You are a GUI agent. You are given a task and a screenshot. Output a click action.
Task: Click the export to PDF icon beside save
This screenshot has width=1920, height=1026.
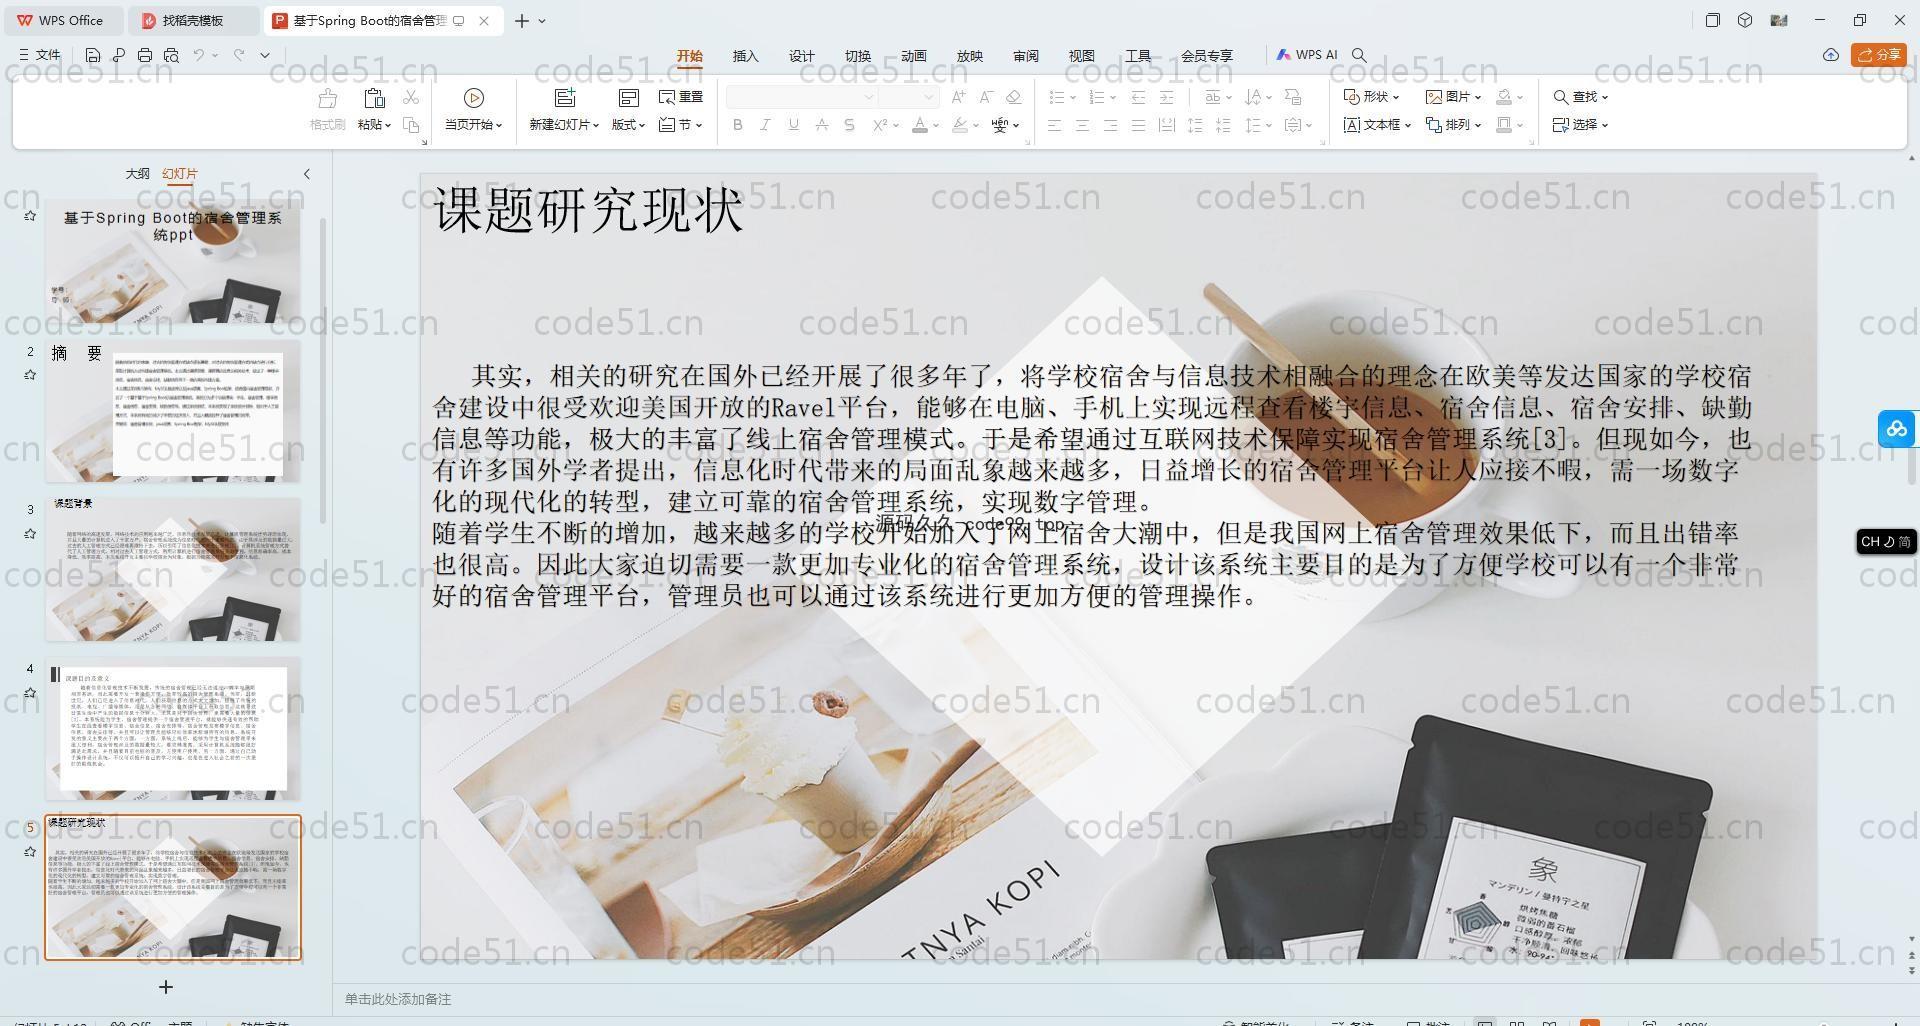[119, 55]
